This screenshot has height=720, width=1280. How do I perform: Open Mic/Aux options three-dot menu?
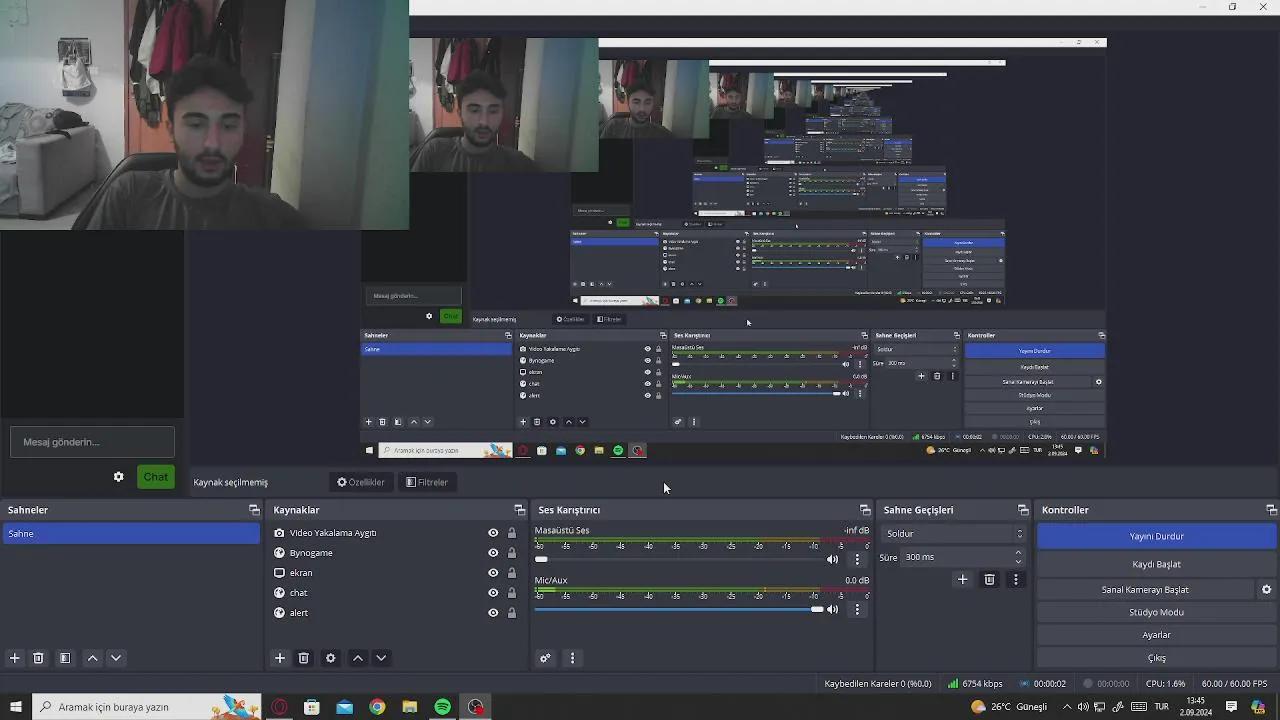pos(857,609)
